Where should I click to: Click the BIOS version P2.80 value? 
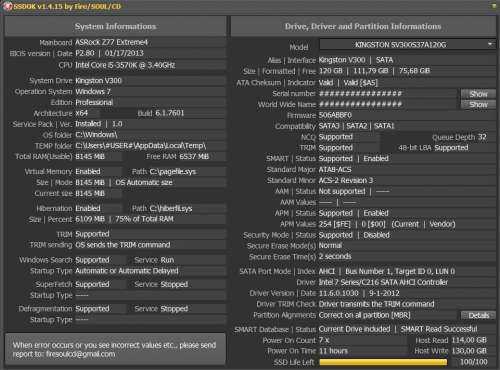85,53
